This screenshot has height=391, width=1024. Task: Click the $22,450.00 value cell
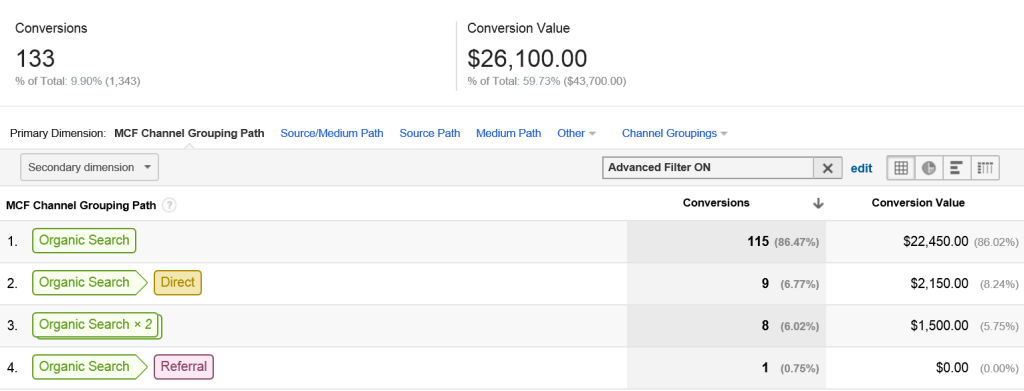tap(936, 242)
